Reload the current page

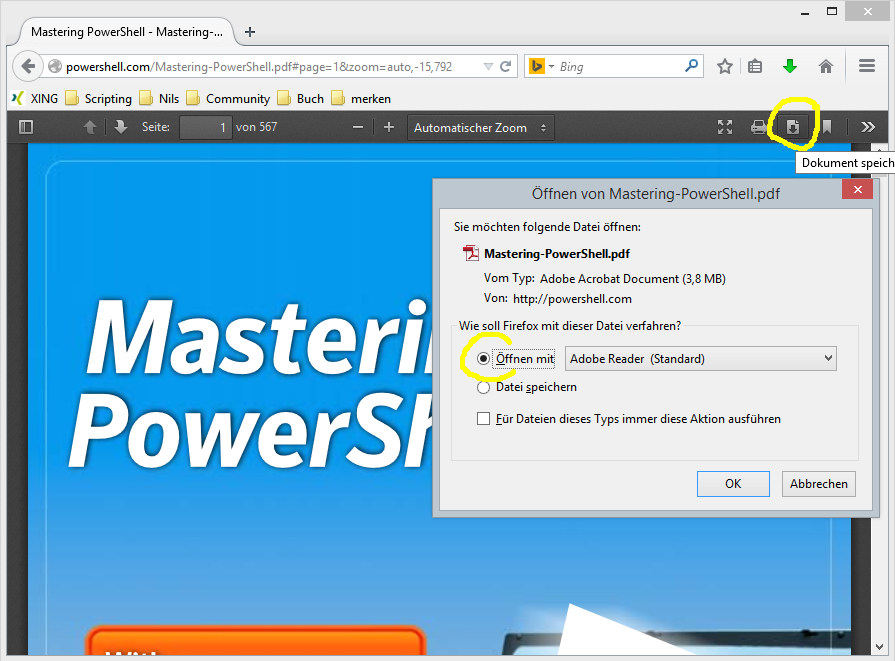(505, 67)
